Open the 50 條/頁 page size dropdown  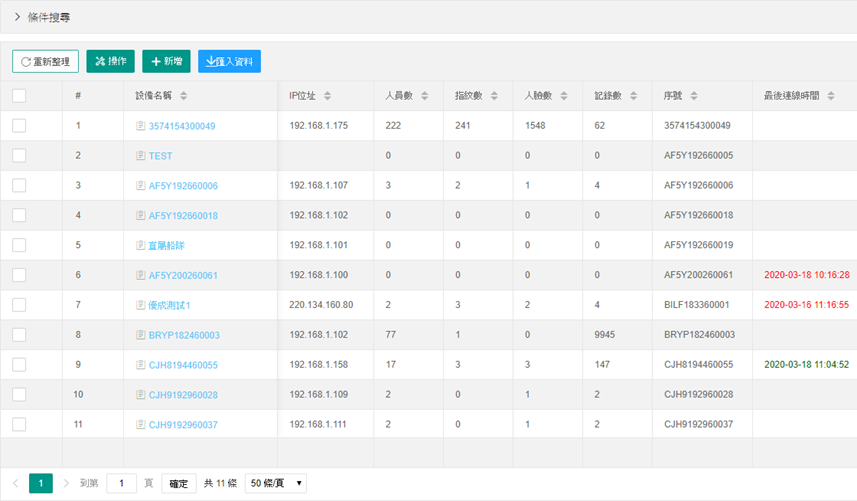(x=275, y=483)
